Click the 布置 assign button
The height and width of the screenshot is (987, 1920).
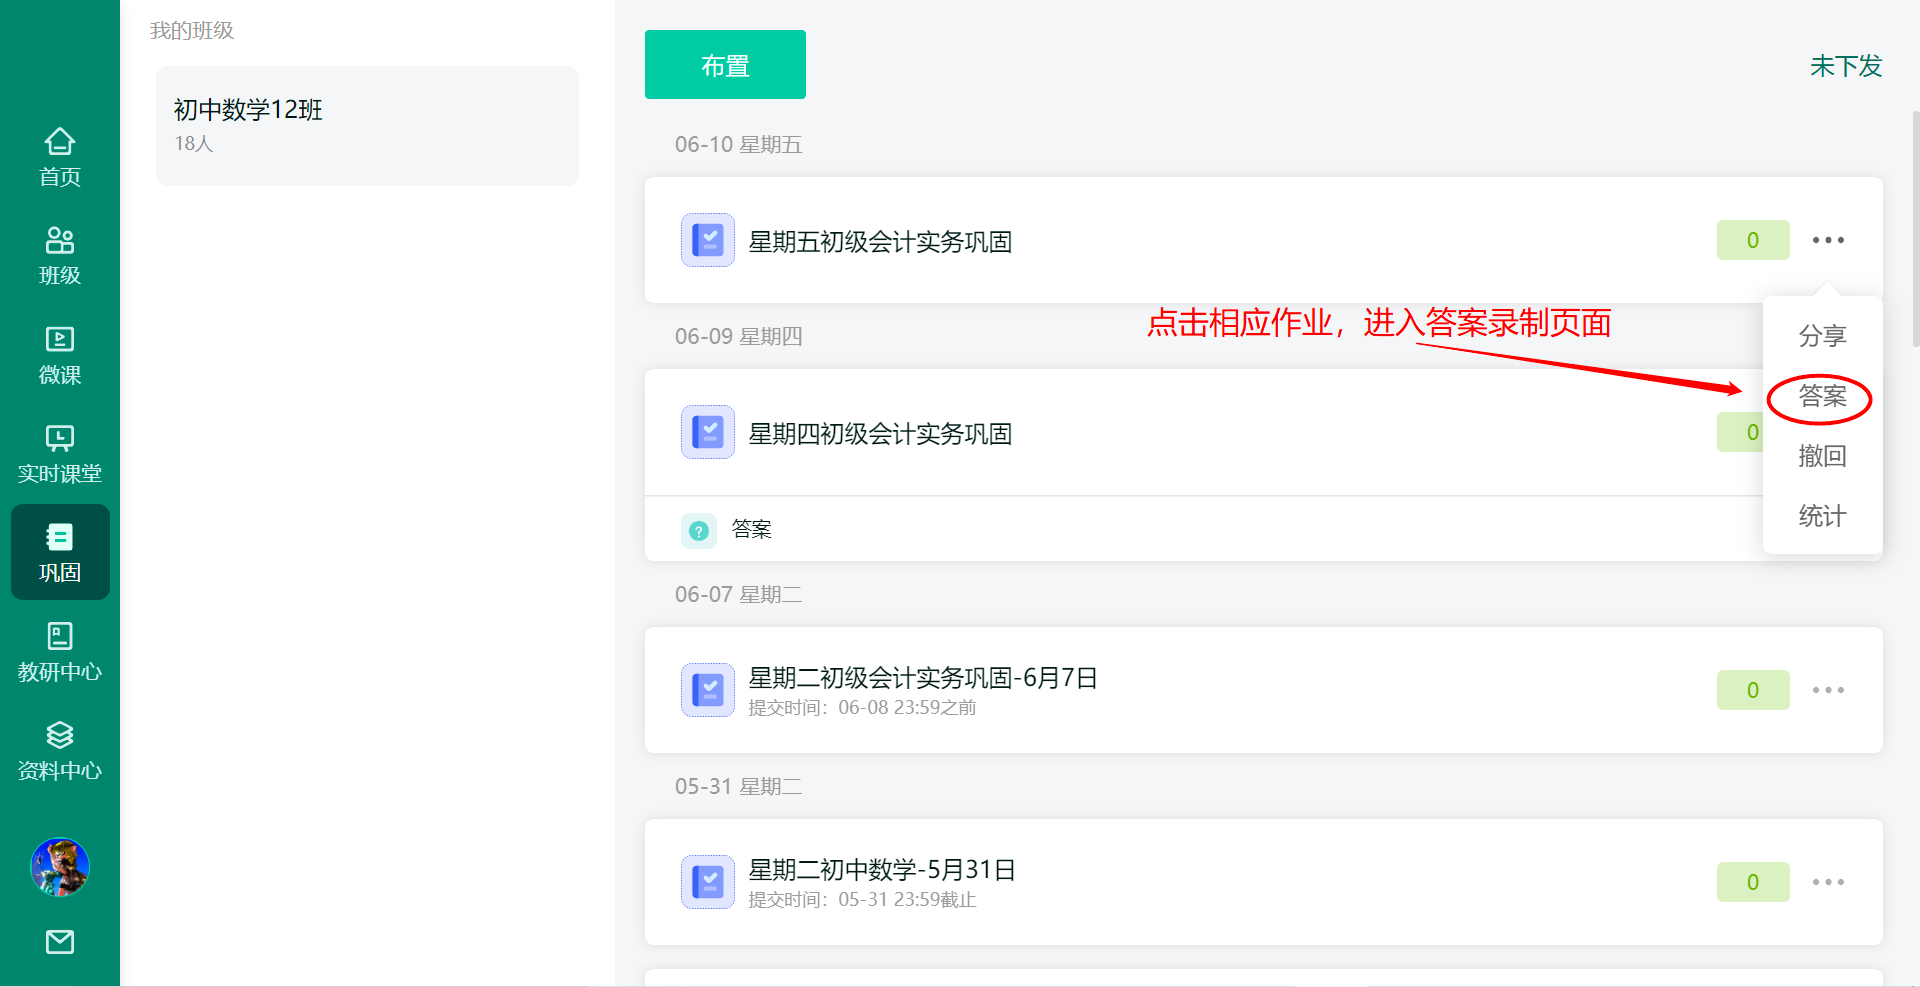point(725,64)
